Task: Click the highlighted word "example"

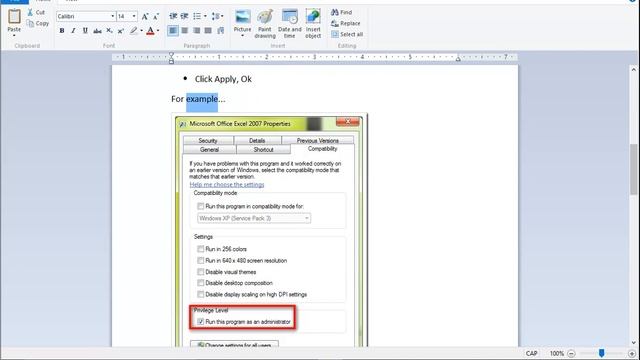Action: pos(202,99)
